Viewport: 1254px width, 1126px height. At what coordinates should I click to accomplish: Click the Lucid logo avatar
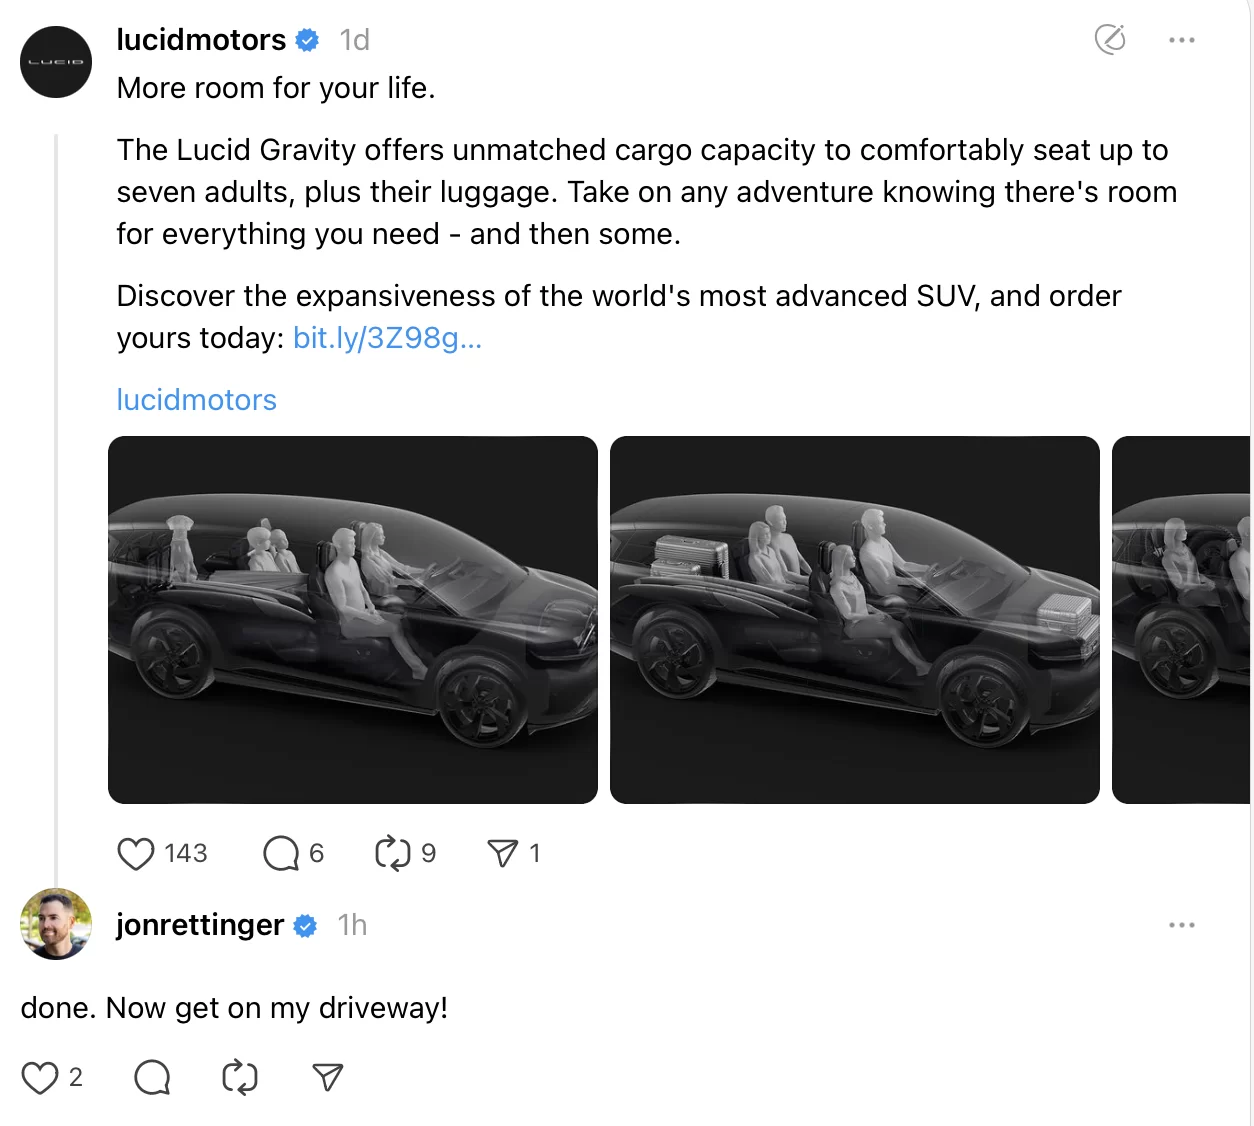(x=56, y=62)
